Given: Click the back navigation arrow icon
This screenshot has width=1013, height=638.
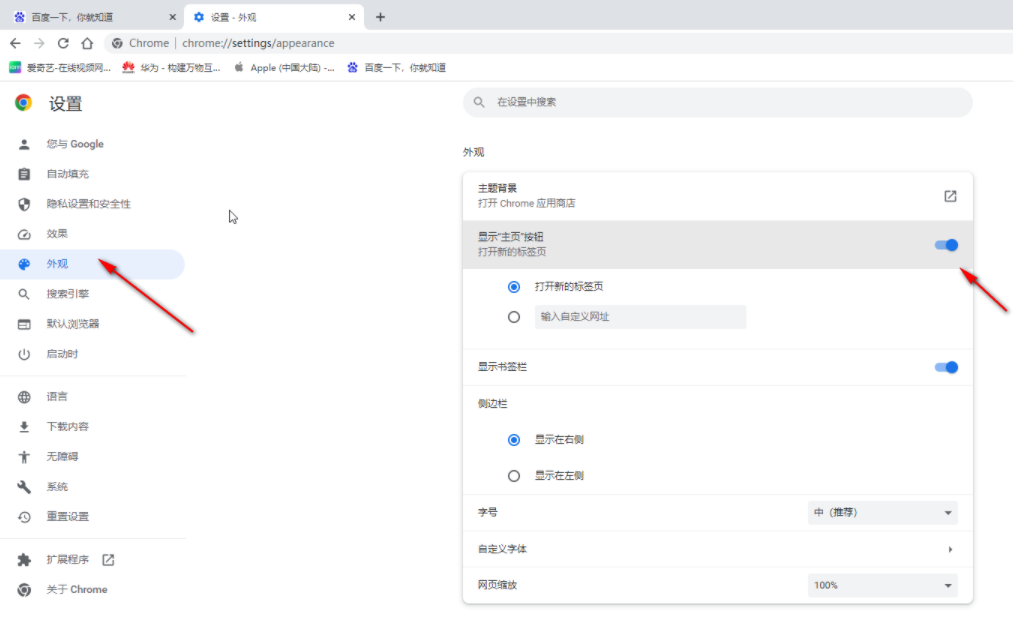Looking at the screenshot, I should pos(15,43).
